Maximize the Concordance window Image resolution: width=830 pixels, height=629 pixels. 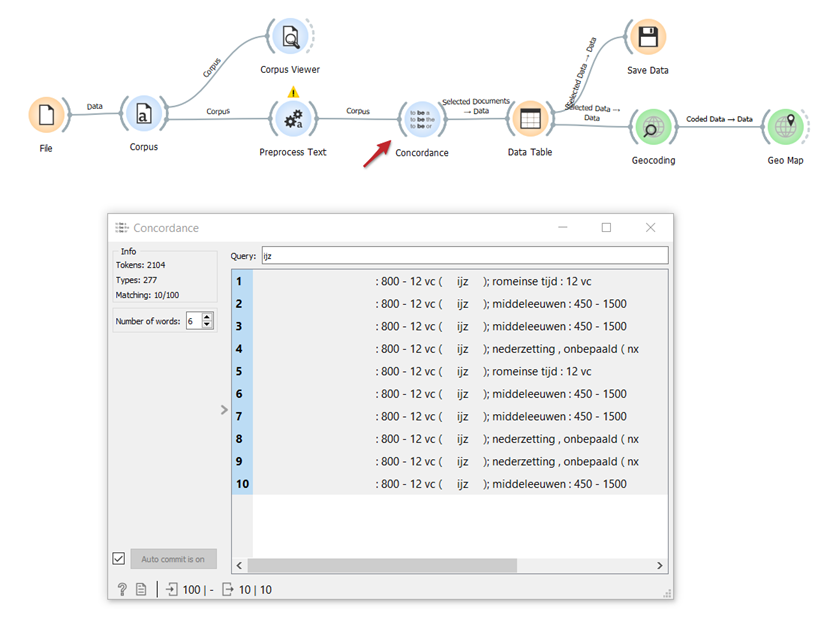[606, 228]
